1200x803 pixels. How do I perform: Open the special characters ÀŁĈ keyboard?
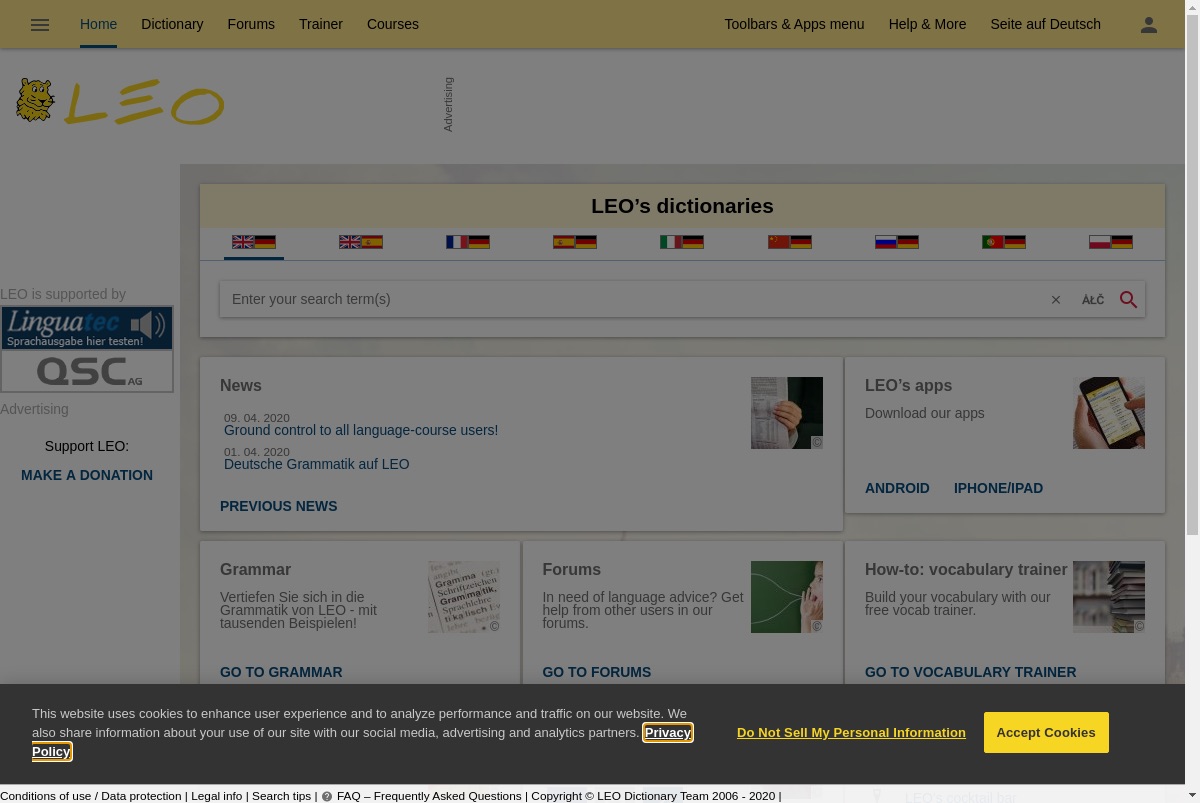click(x=1093, y=300)
